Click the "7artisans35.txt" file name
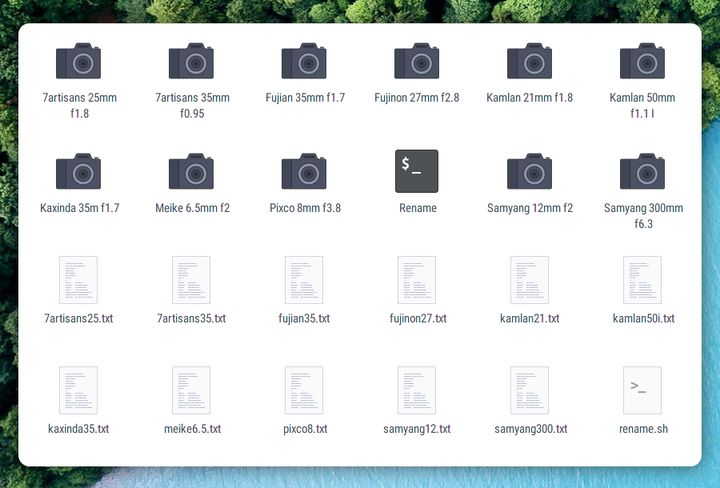The width and height of the screenshot is (720, 488). [191, 318]
